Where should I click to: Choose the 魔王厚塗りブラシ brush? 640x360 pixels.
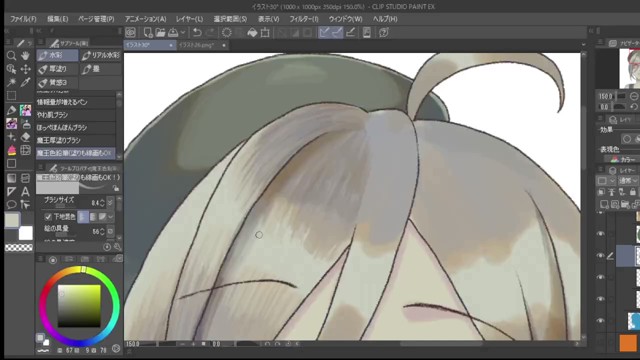click(76, 140)
